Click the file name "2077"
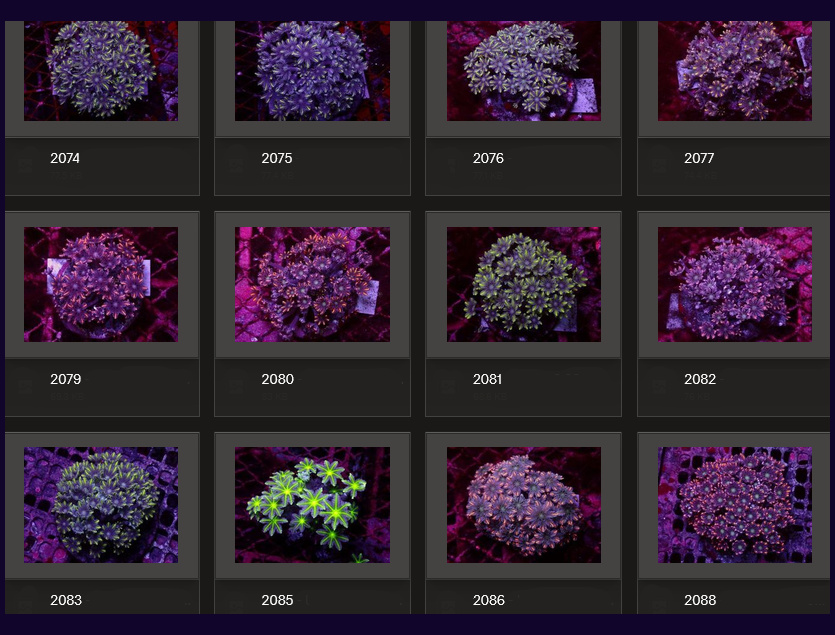 pos(699,158)
